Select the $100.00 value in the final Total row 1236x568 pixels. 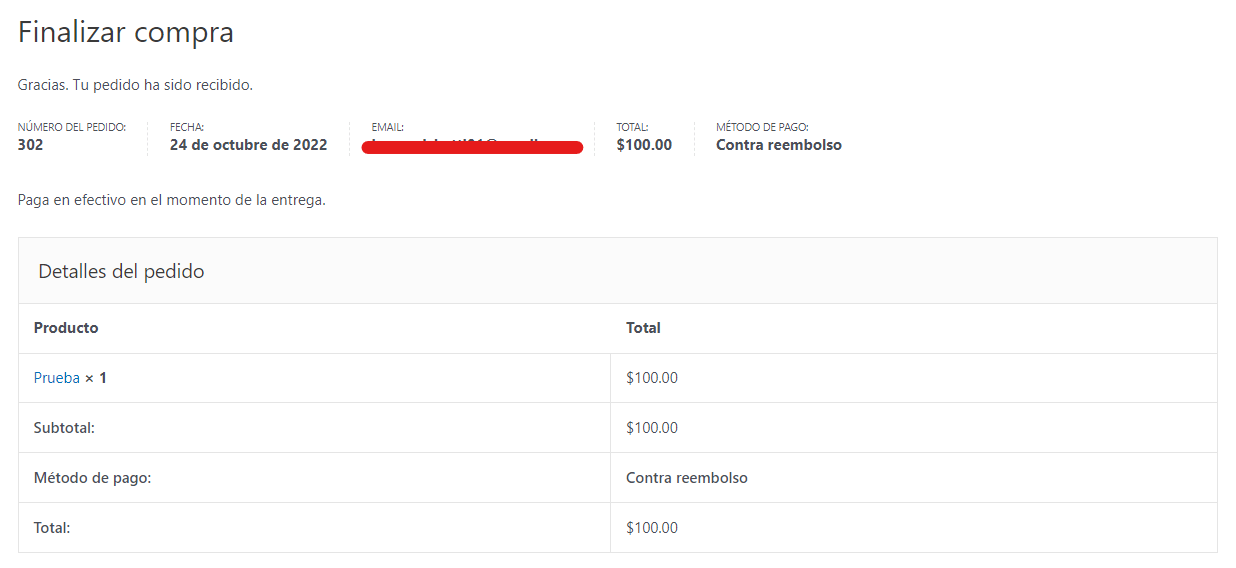point(652,528)
